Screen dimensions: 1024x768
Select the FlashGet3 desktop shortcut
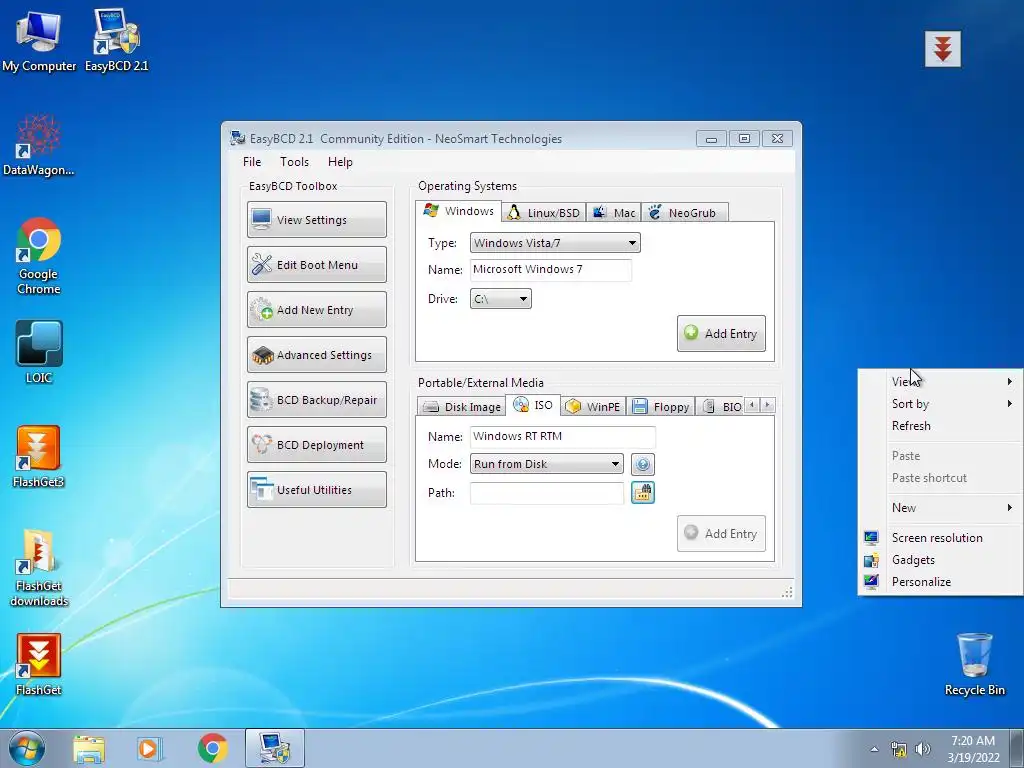point(39,456)
